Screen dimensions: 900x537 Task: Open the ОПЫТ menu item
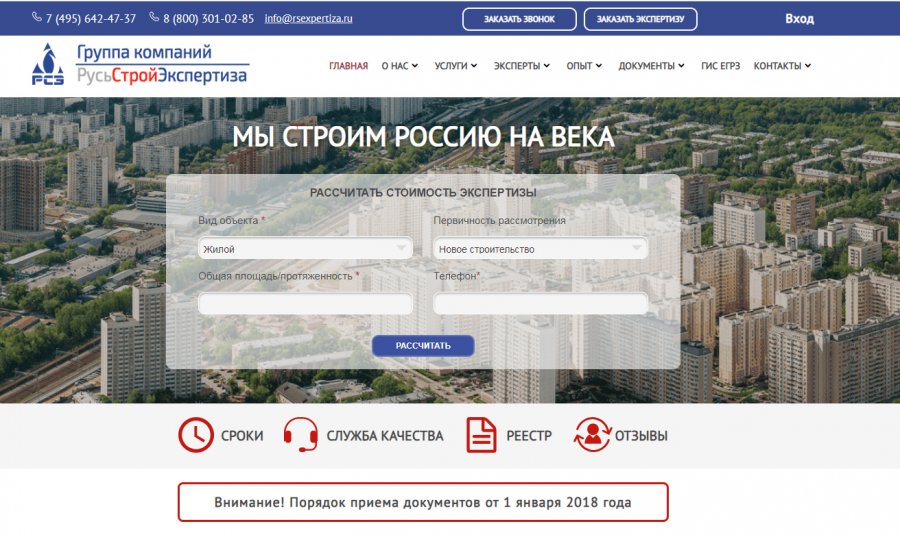pos(579,66)
